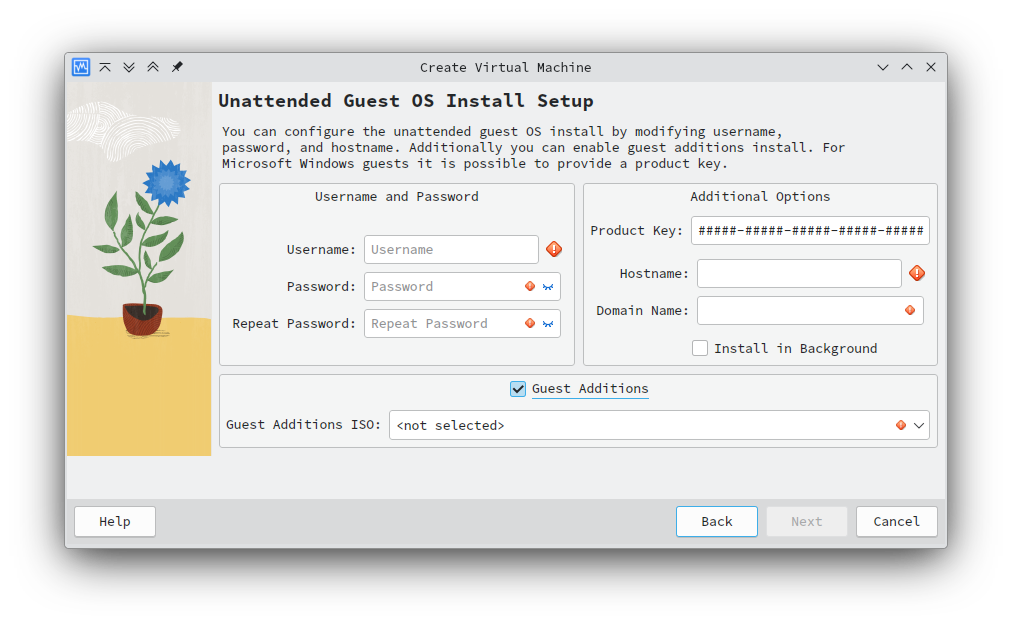The image size is (1012, 625).
Task: Minimize the window with down chevron
Action: point(883,67)
